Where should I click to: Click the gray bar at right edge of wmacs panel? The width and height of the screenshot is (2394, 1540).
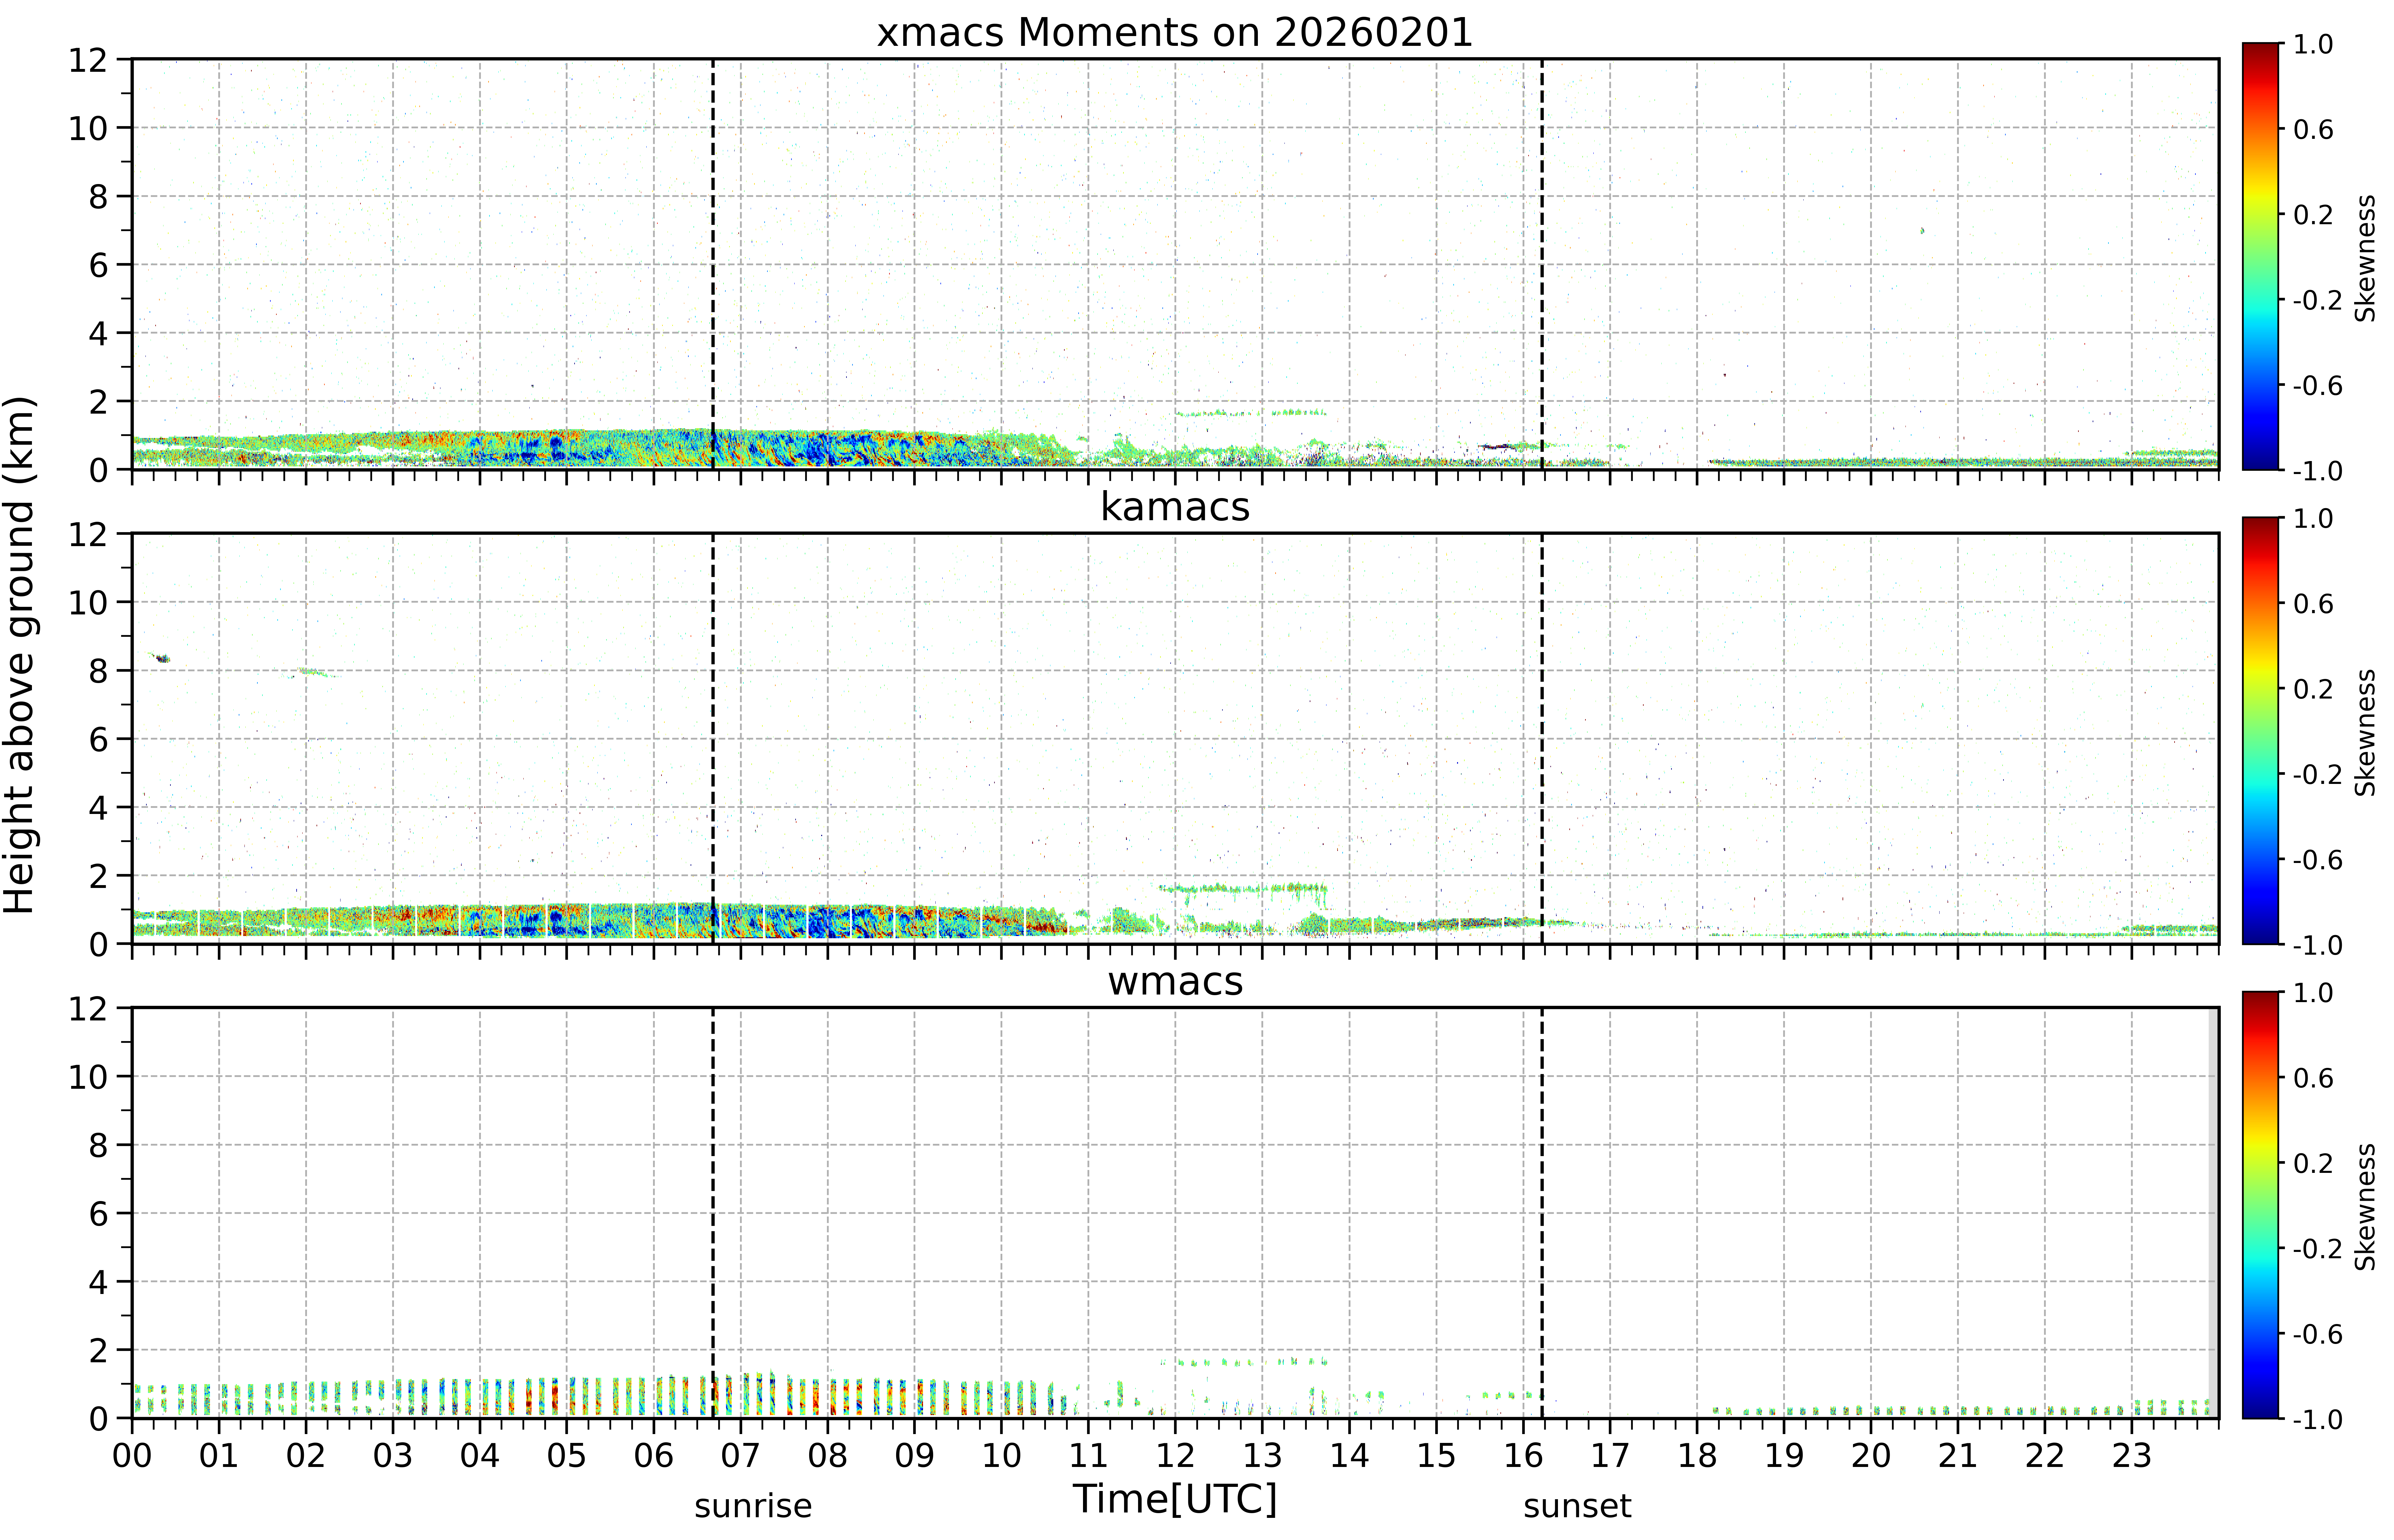2213,1213
